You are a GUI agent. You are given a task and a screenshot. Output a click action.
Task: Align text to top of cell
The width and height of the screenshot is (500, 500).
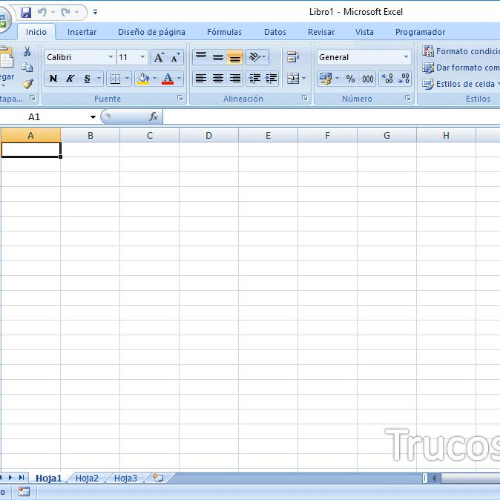click(201, 57)
